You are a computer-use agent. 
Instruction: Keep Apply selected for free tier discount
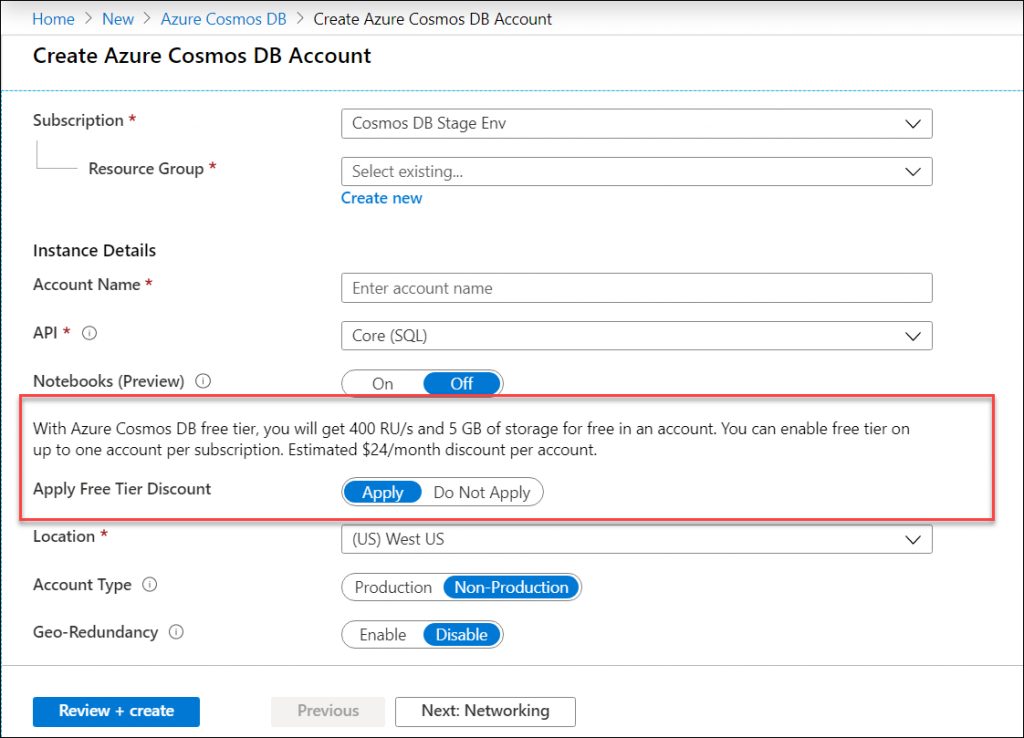click(382, 492)
